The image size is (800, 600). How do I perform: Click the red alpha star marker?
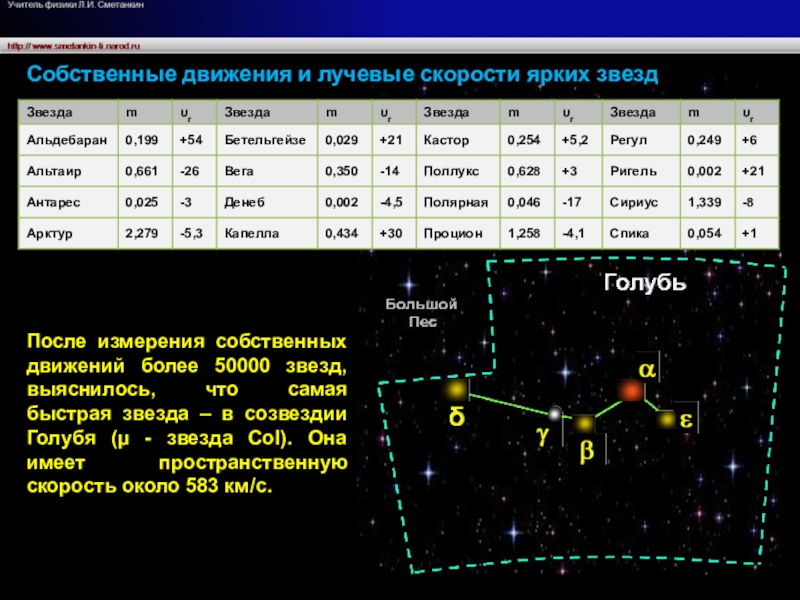(x=631, y=391)
